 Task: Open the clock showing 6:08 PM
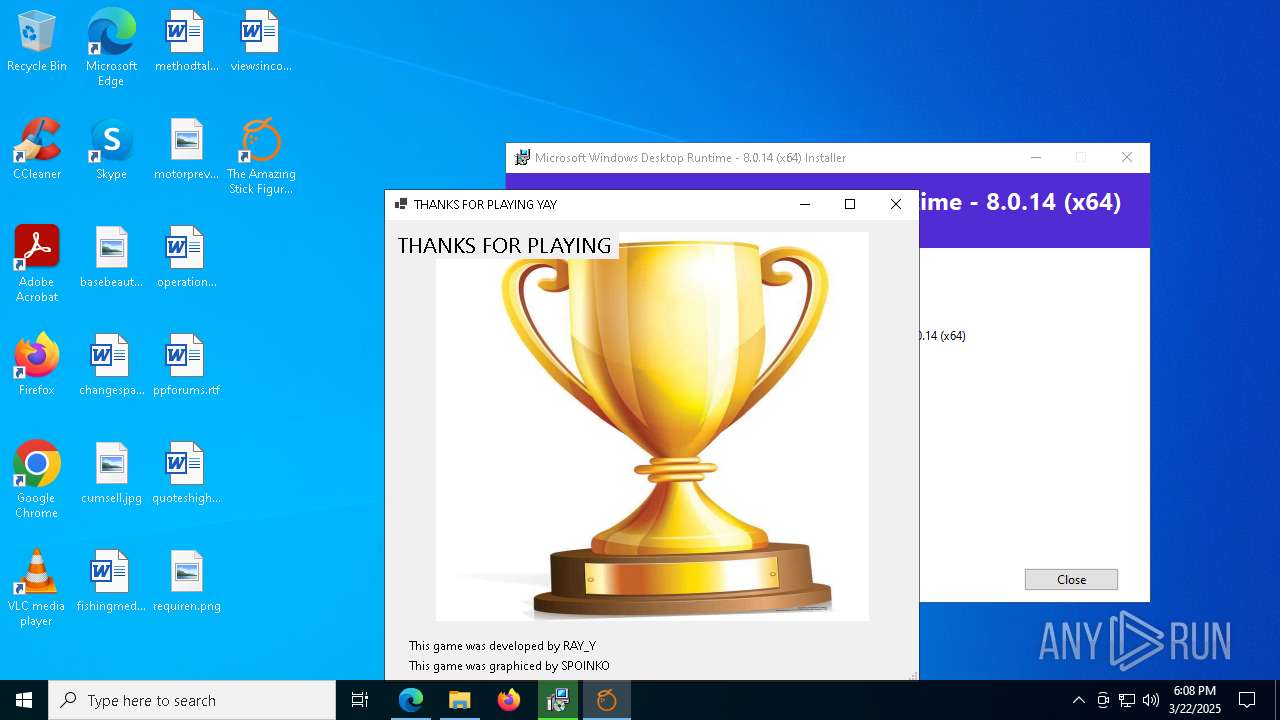pyautogui.click(x=1195, y=700)
